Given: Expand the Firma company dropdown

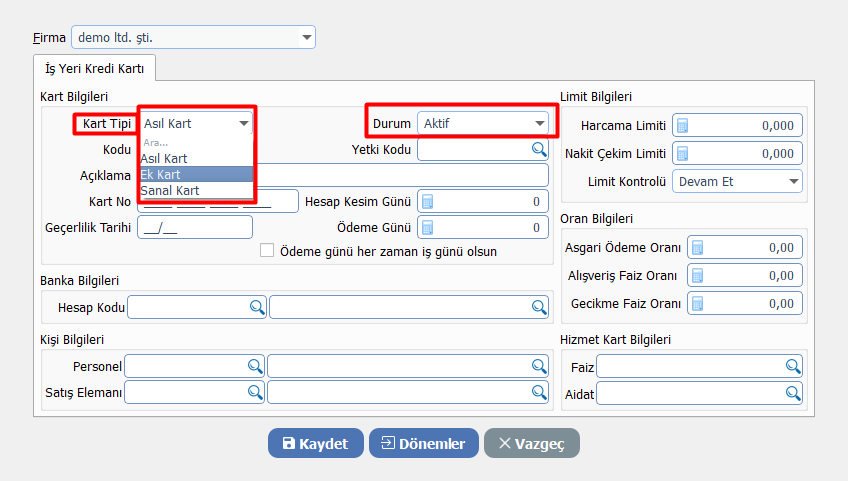Looking at the screenshot, I should [306, 39].
